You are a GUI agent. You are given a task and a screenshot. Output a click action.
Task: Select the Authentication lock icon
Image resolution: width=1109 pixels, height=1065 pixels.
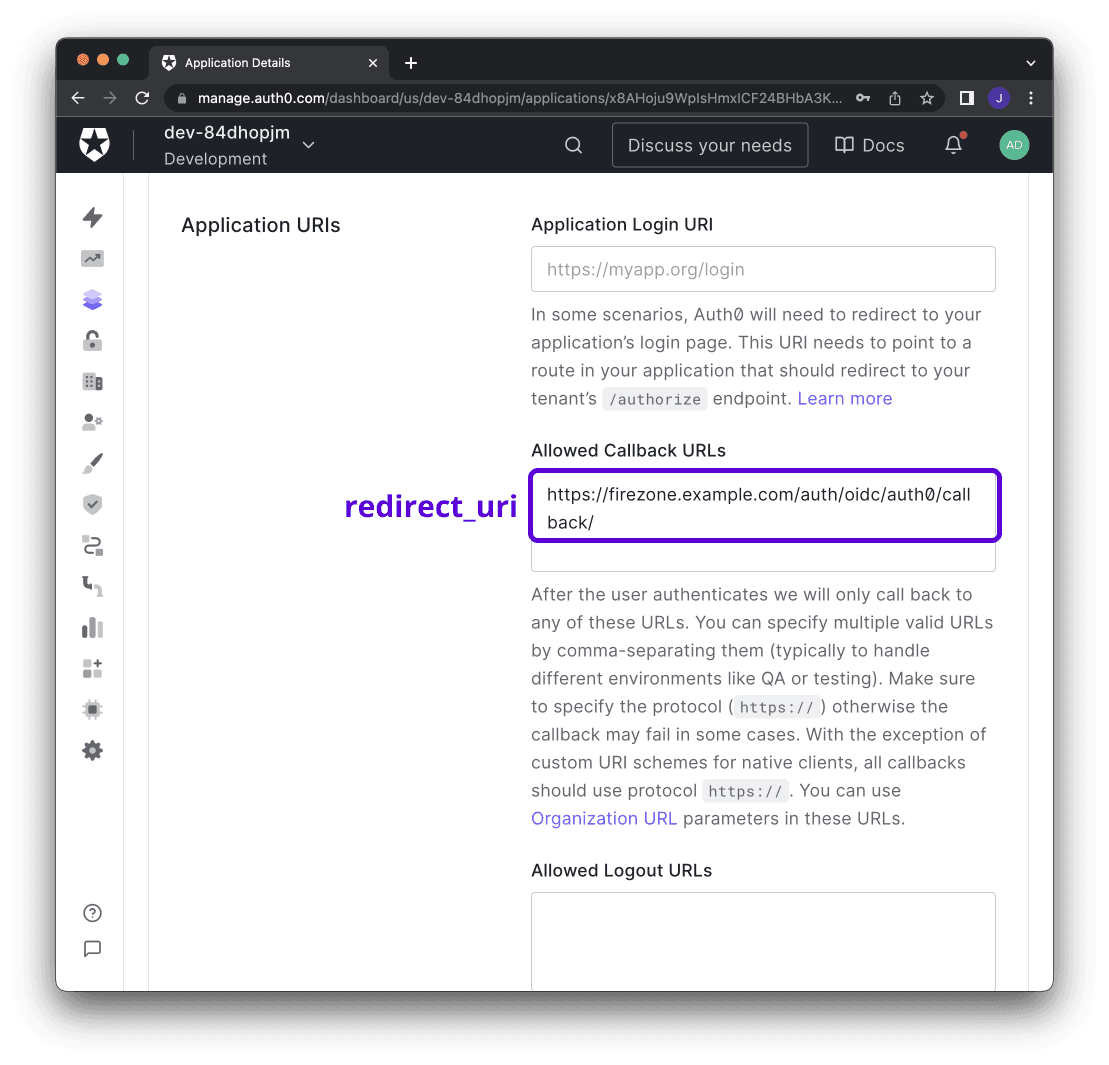[92, 340]
